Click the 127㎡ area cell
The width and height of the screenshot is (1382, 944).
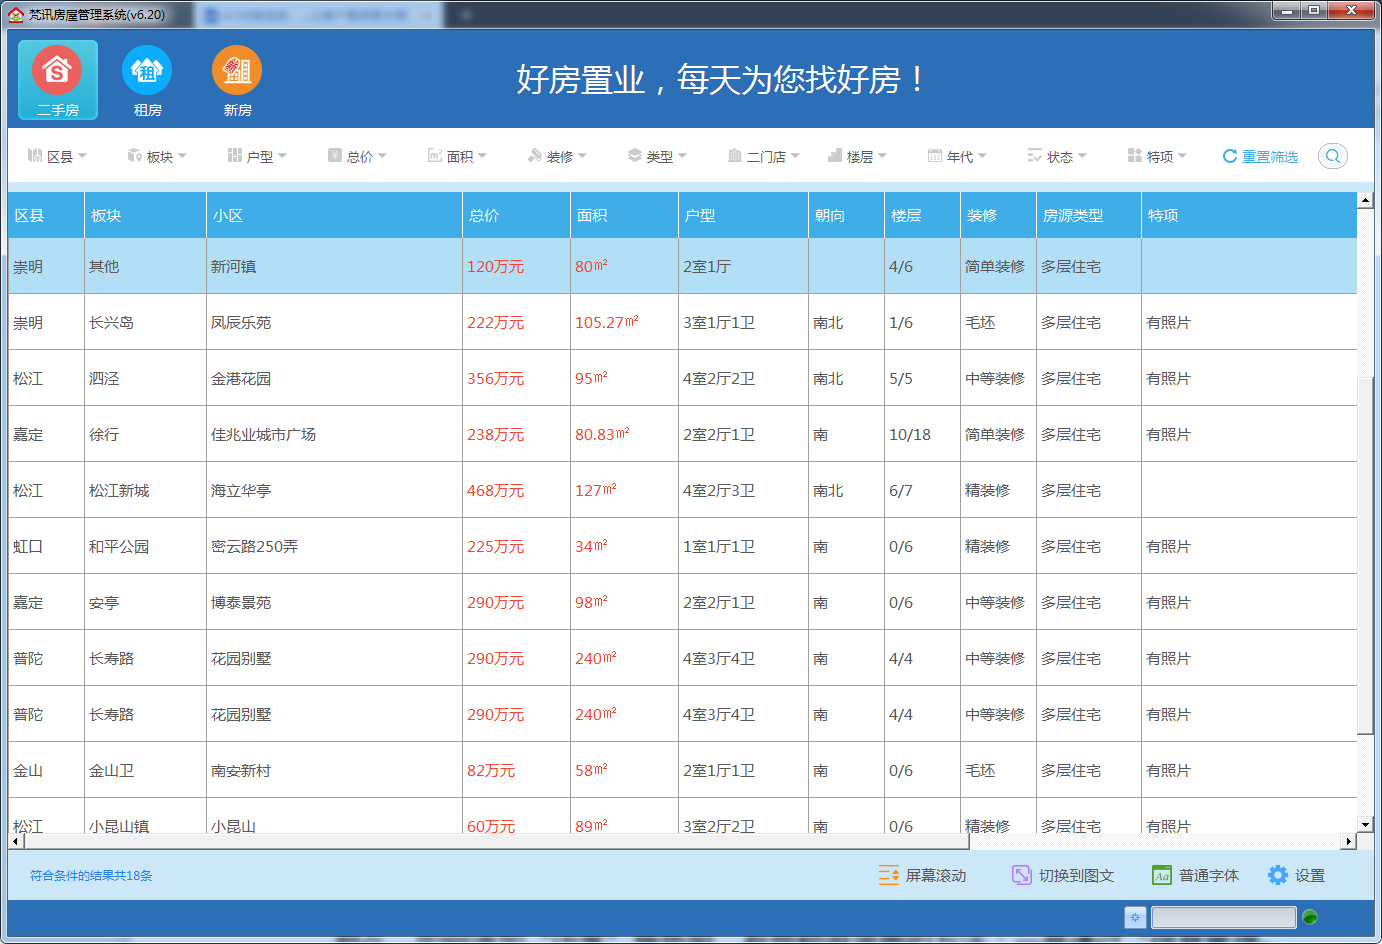(624, 490)
